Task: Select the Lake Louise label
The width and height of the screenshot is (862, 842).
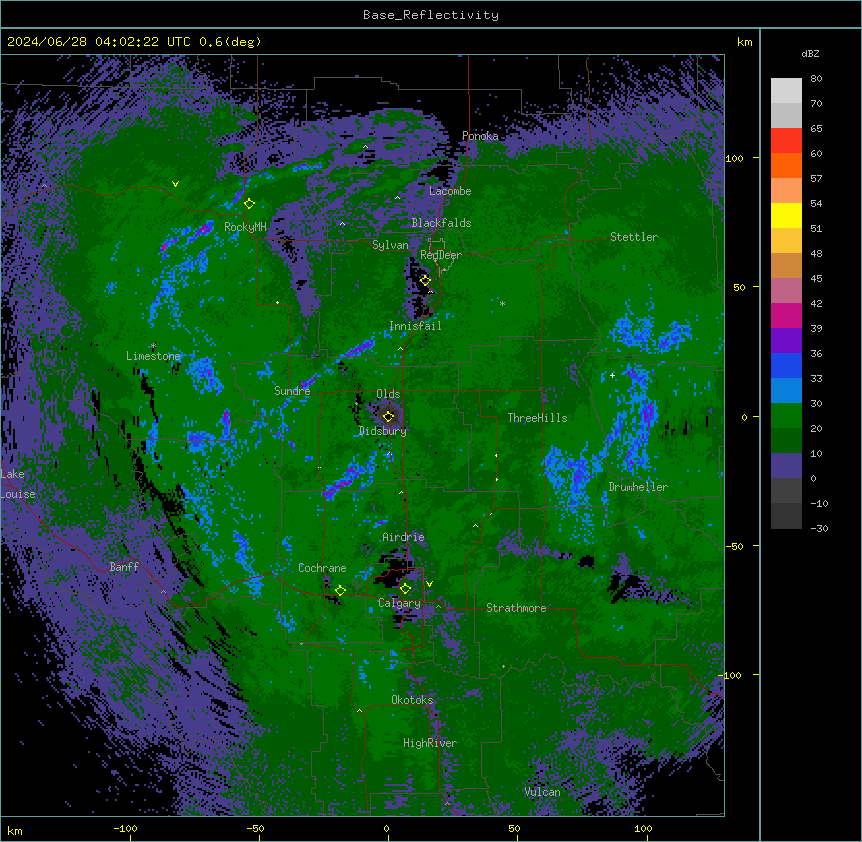Action: coord(18,484)
